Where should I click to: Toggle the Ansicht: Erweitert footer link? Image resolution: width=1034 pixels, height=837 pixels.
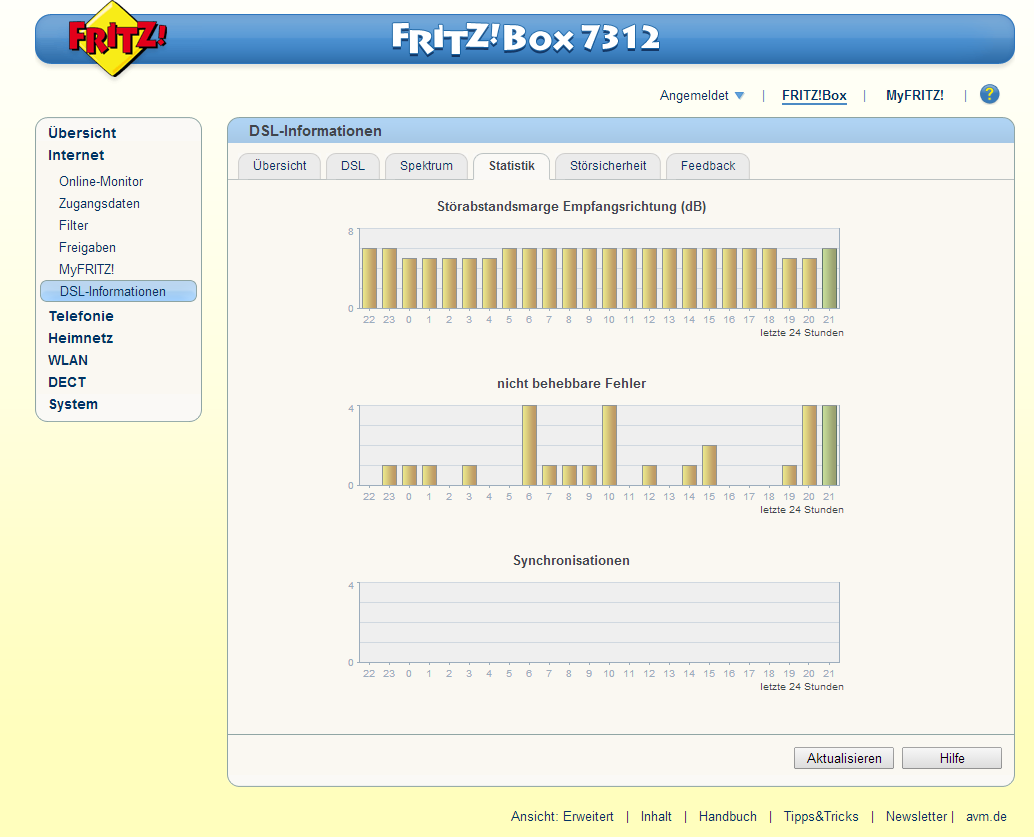click(x=562, y=817)
